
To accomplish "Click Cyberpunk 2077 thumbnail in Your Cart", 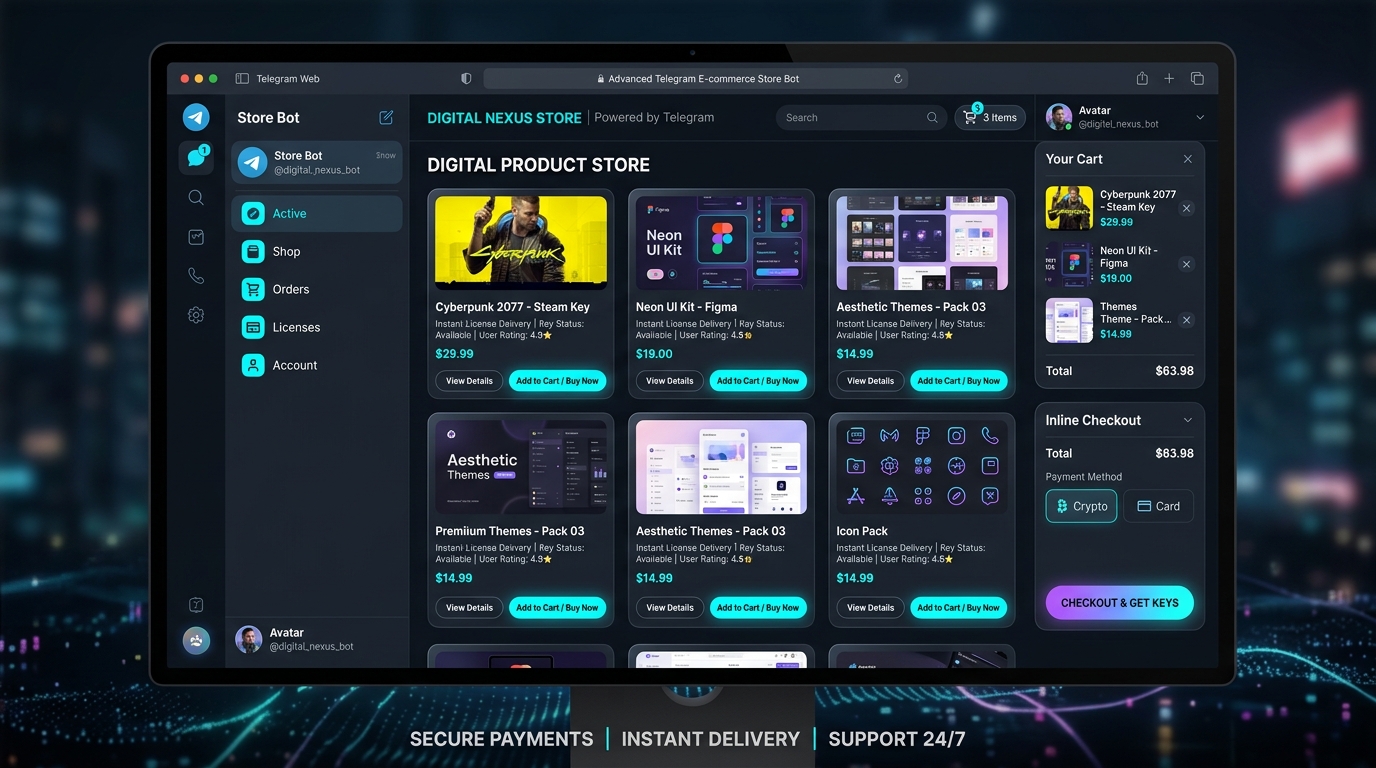I will pyautogui.click(x=1069, y=208).
